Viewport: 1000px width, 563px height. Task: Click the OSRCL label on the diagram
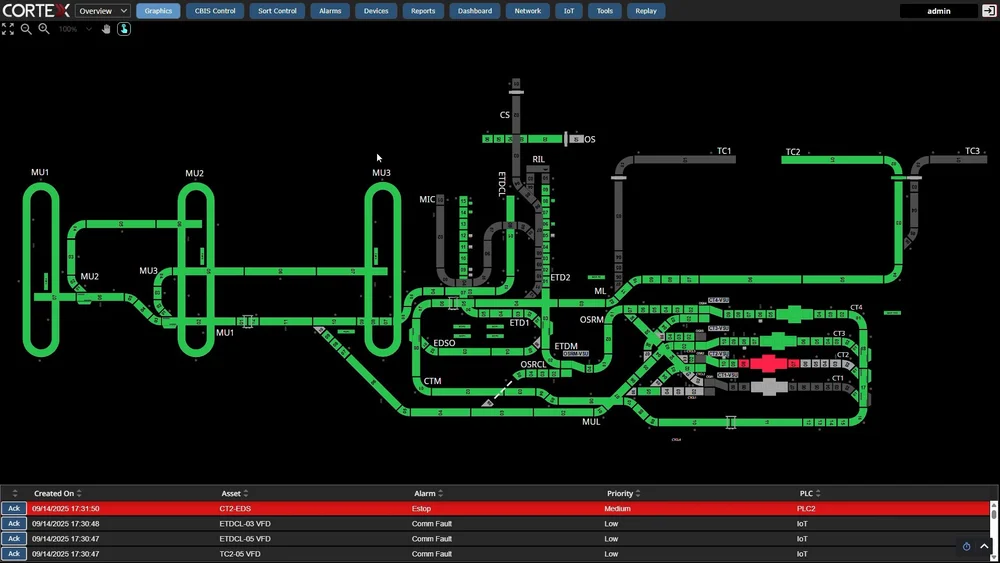coord(533,365)
